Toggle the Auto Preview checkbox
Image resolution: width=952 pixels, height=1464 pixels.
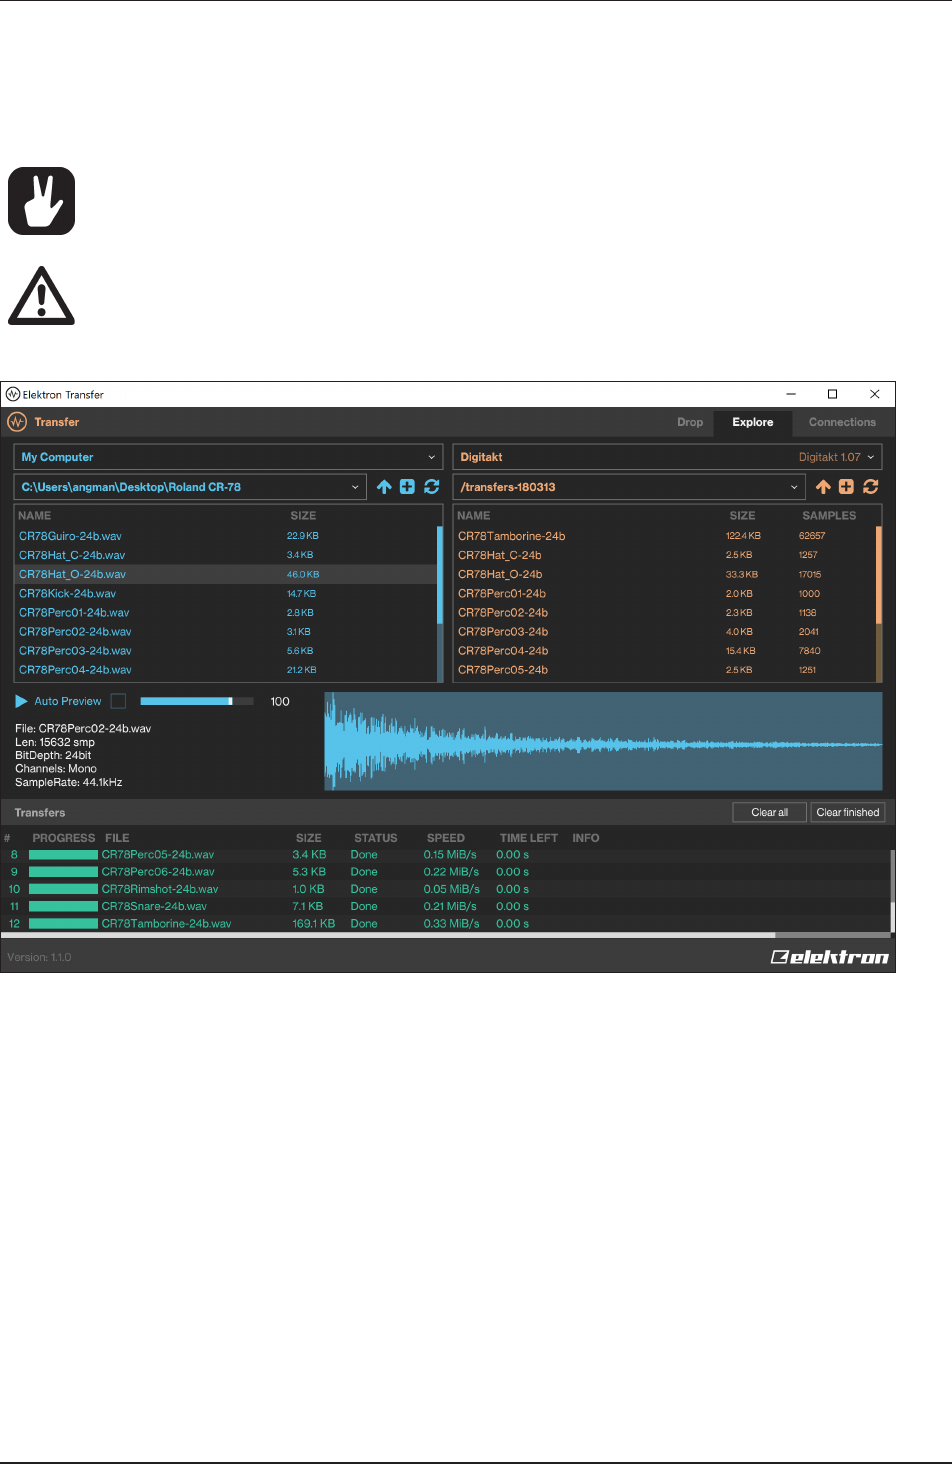(x=118, y=701)
